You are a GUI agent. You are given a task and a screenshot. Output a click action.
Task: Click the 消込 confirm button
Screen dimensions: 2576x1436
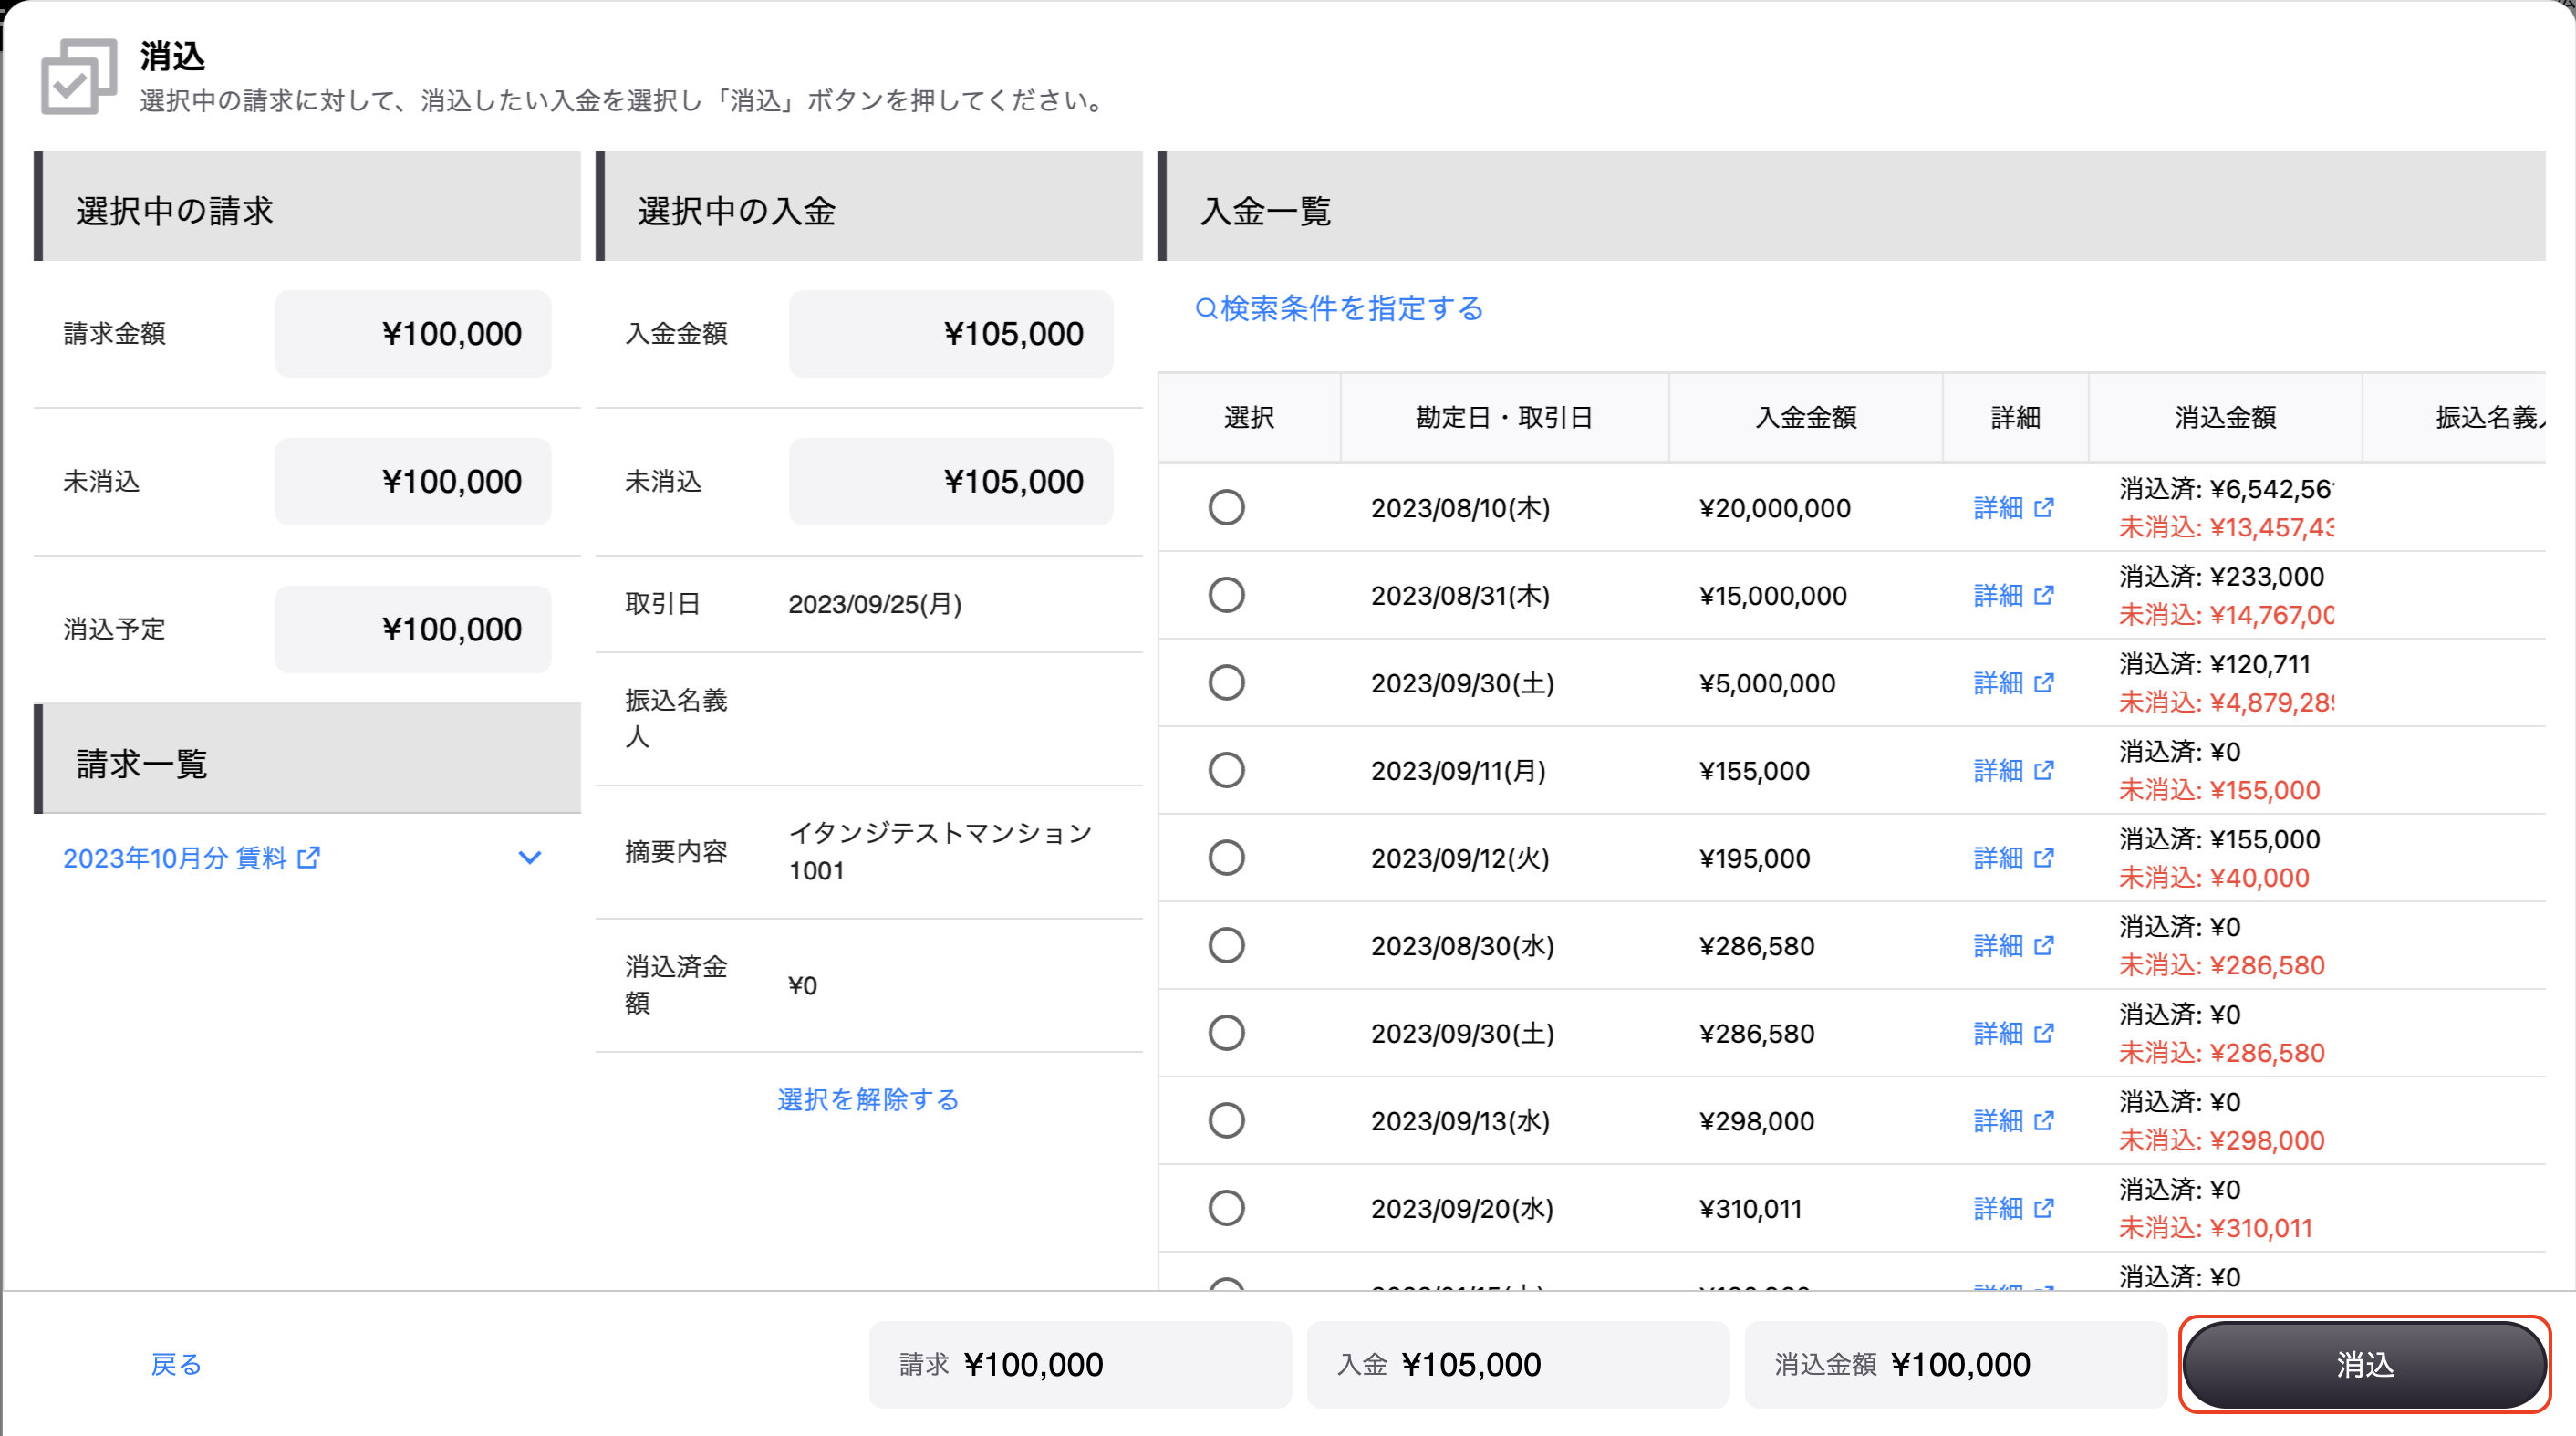(2365, 1365)
